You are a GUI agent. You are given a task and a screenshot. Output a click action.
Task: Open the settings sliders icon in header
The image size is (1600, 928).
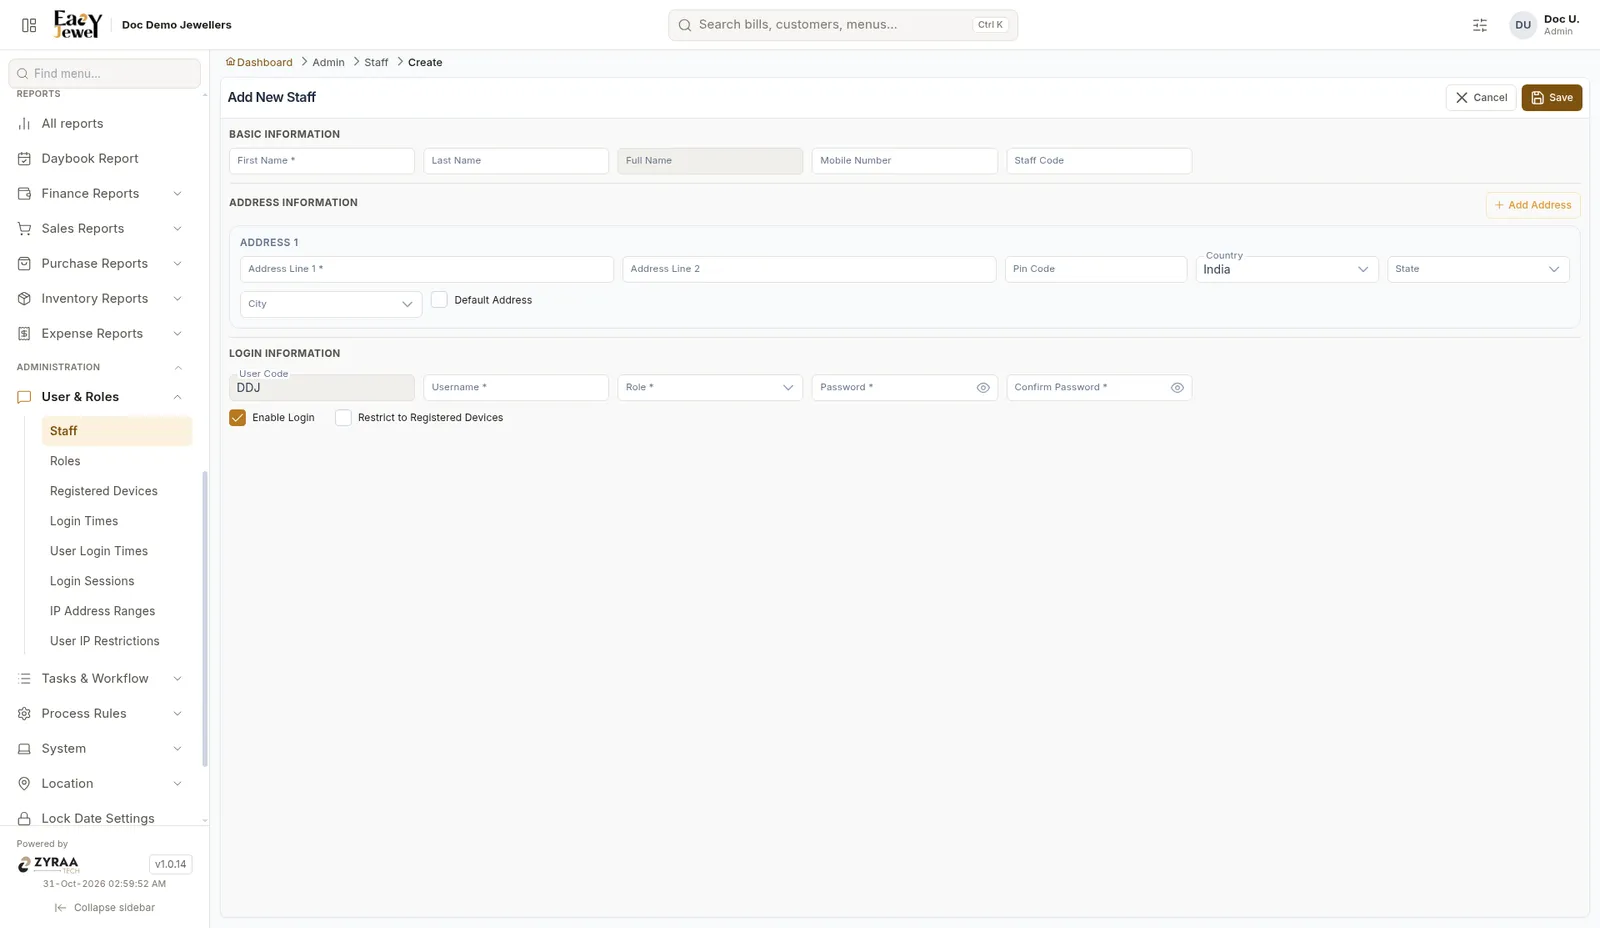tap(1480, 25)
